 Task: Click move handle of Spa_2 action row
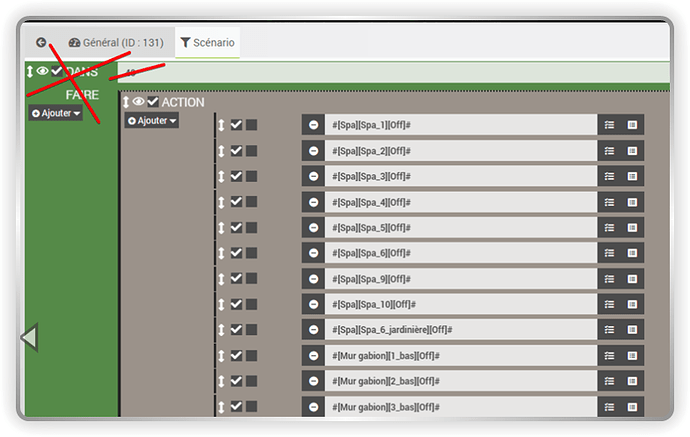pos(221,151)
